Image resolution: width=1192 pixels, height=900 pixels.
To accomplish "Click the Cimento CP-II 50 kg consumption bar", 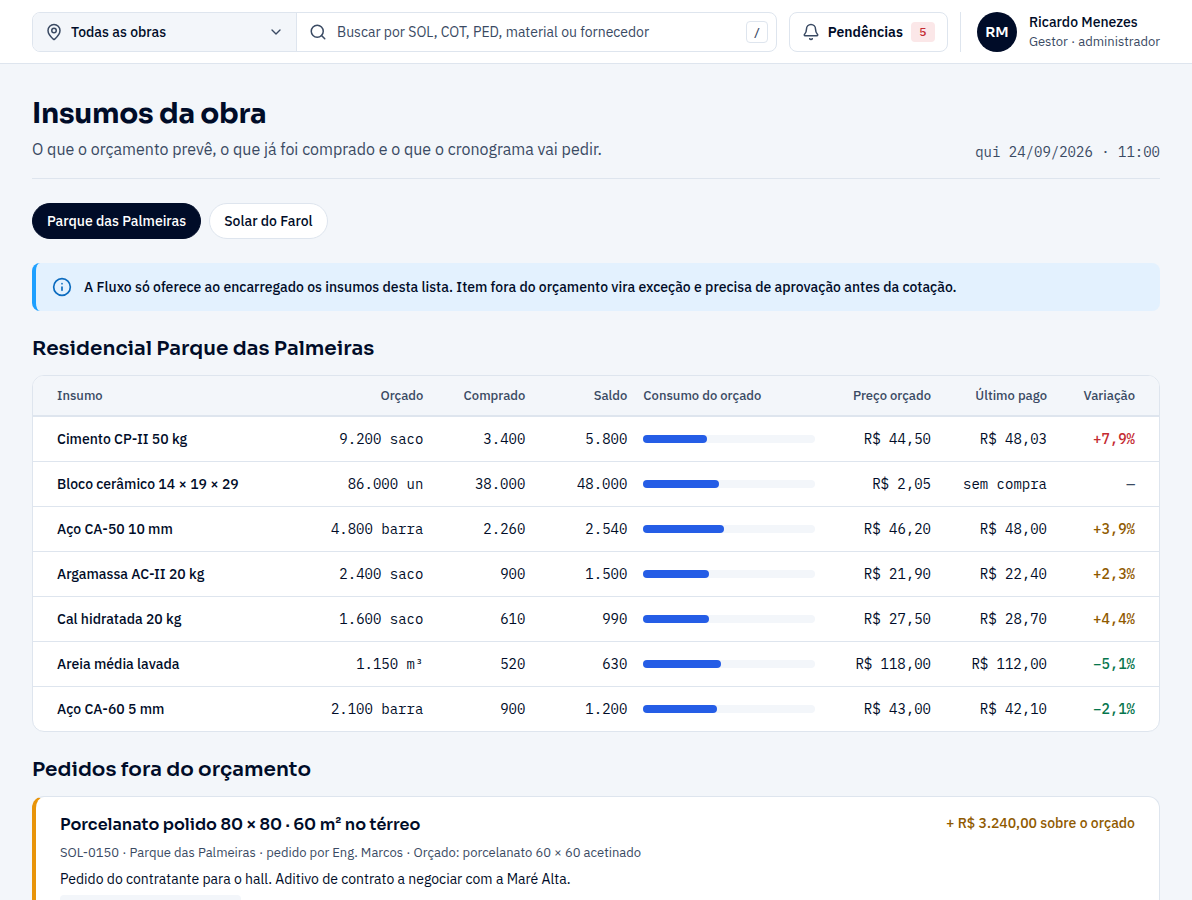I will click(x=728, y=439).
